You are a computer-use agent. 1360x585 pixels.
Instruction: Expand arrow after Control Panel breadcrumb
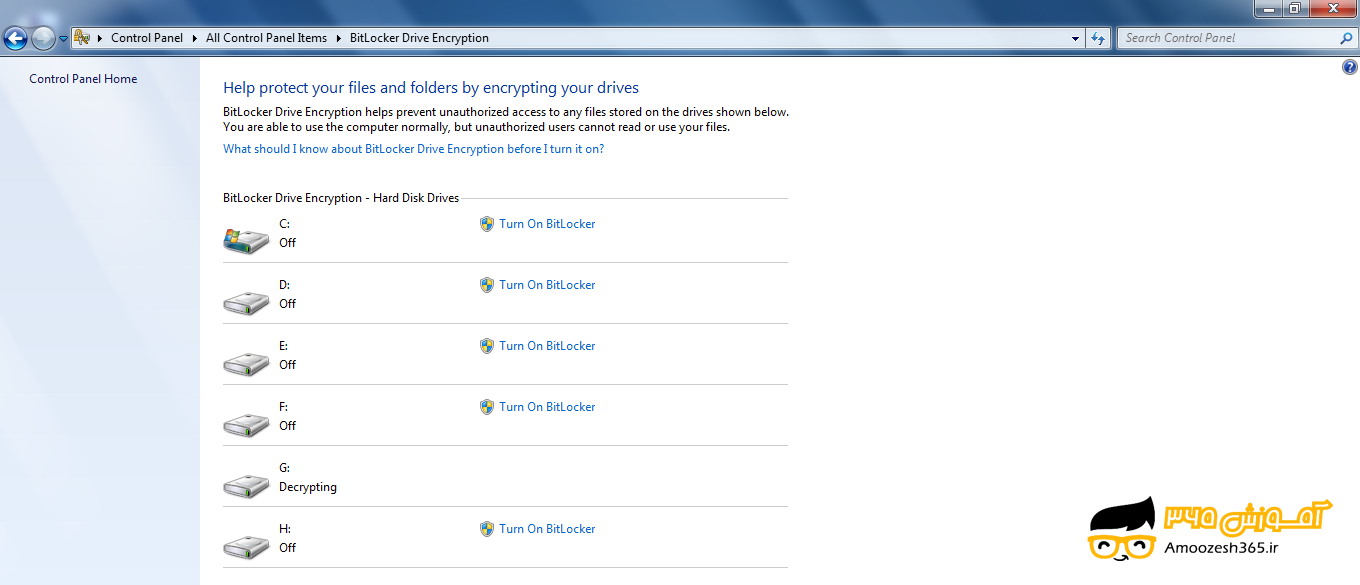tap(194, 38)
